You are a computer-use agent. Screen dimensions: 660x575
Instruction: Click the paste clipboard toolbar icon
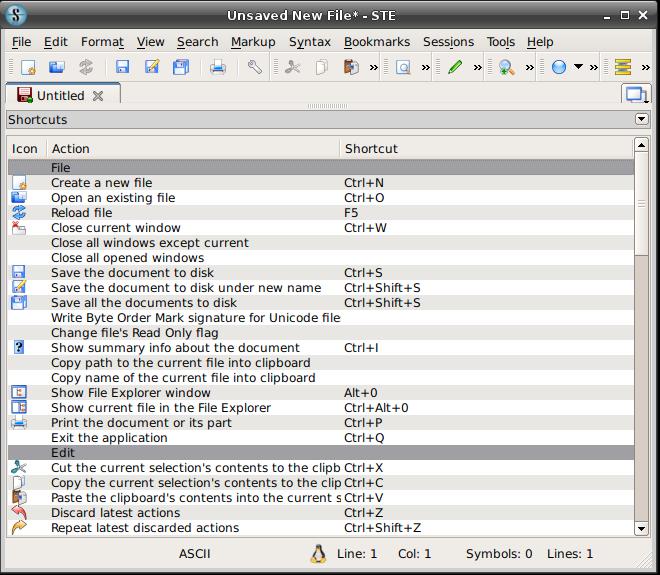click(x=351, y=67)
